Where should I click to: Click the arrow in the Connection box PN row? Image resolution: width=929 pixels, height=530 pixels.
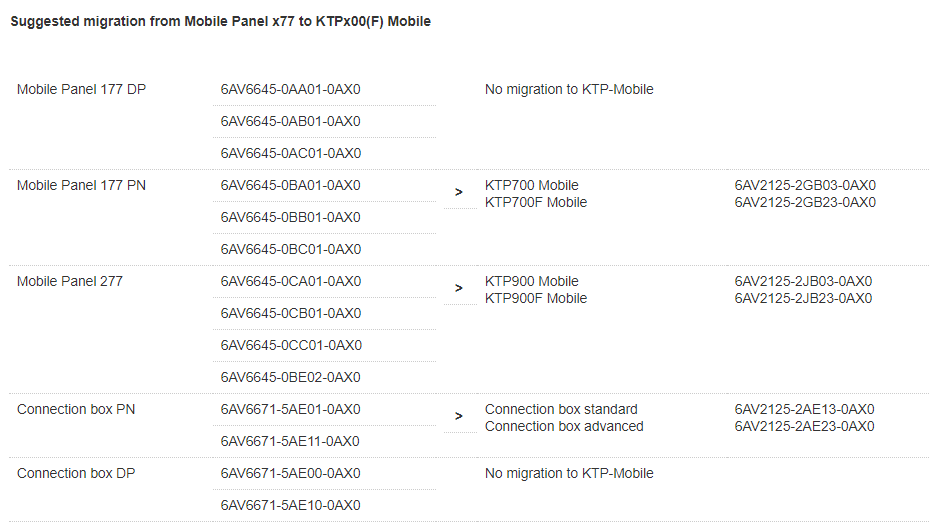[459, 416]
